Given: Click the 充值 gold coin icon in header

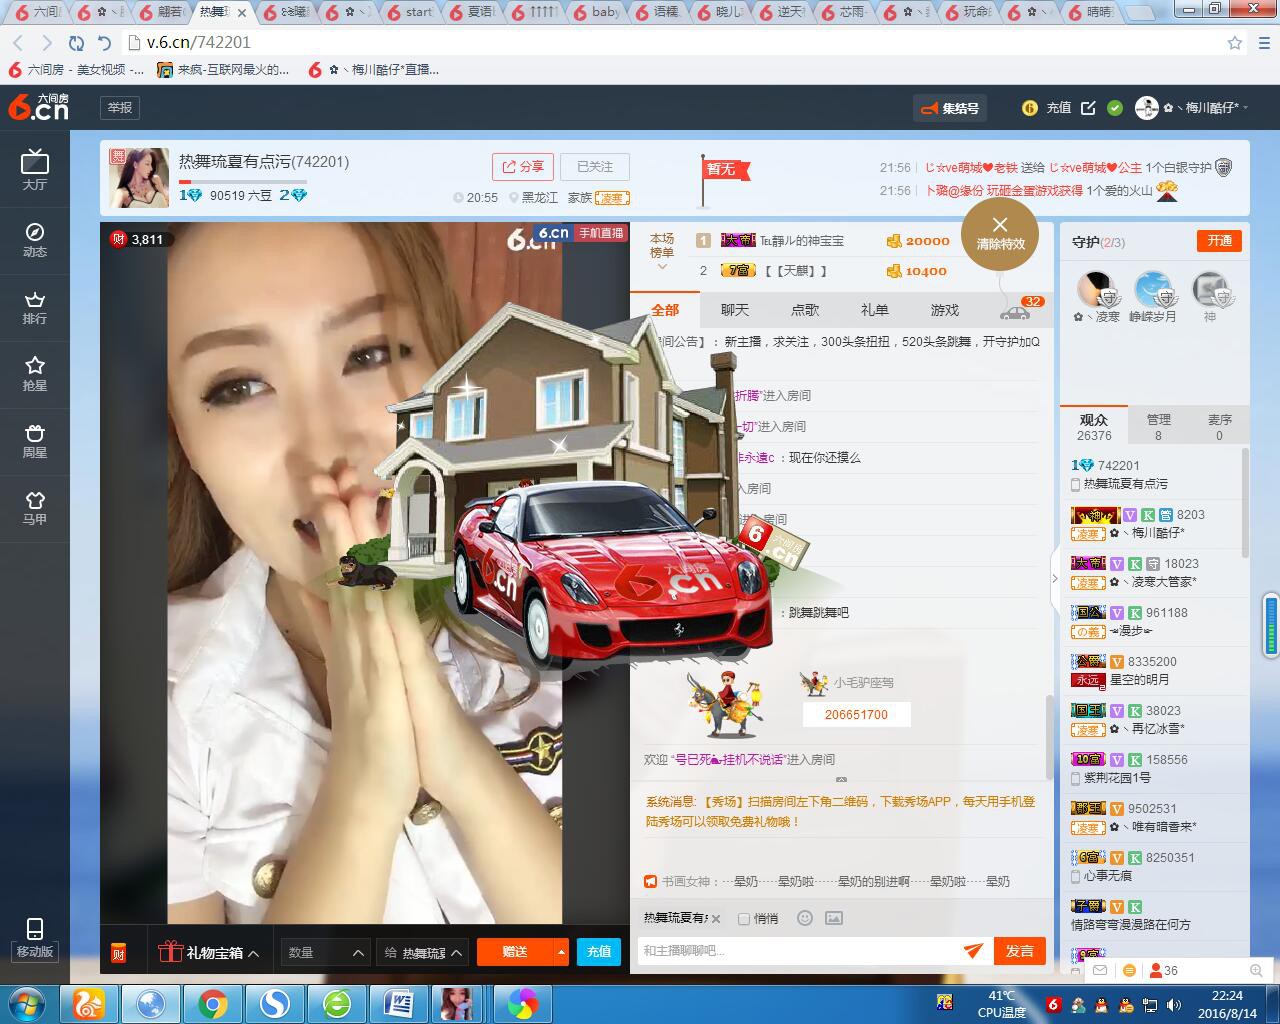Looking at the screenshot, I should click(1030, 108).
